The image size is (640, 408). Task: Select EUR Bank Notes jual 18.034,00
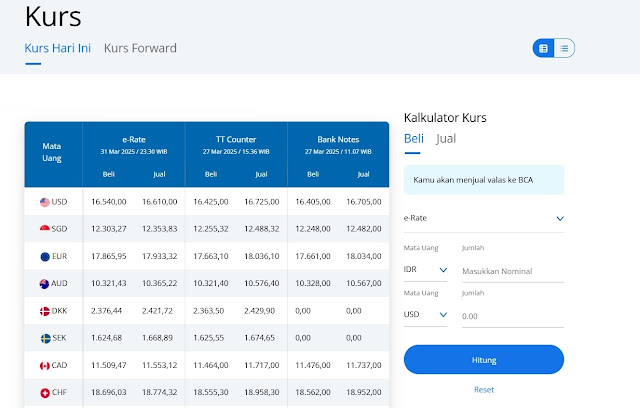(364, 256)
